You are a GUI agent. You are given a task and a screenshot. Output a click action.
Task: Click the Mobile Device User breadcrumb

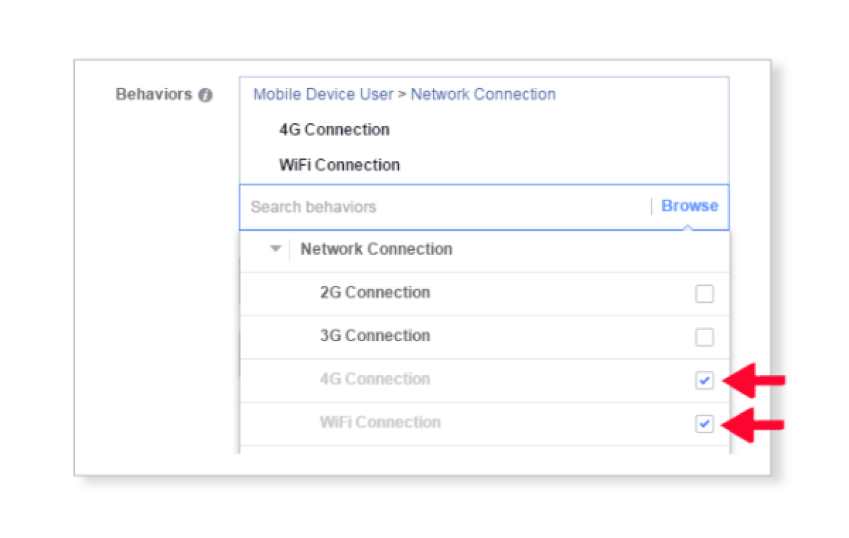click(323, 94)
